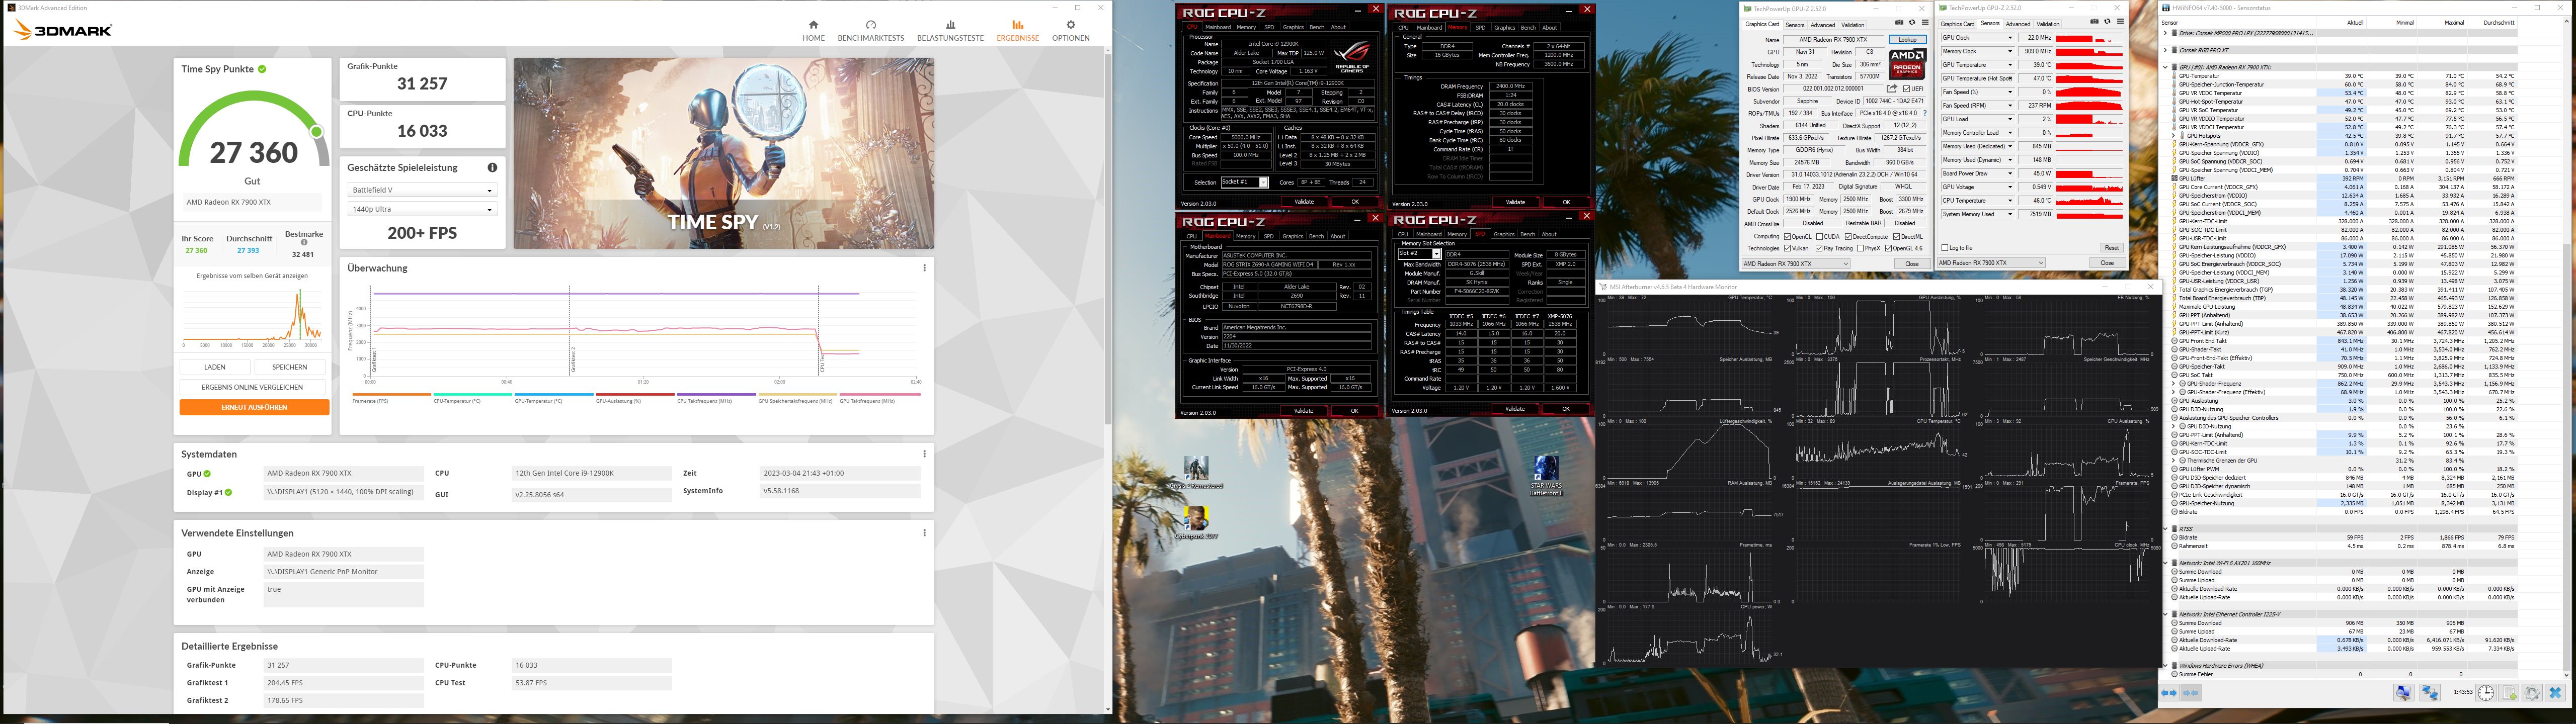The height and width of the screenshot is (724, 2576).
Task: Open BELASTUNGSTESTE in 3DMark navigation
Action: [x=950, y=30]
